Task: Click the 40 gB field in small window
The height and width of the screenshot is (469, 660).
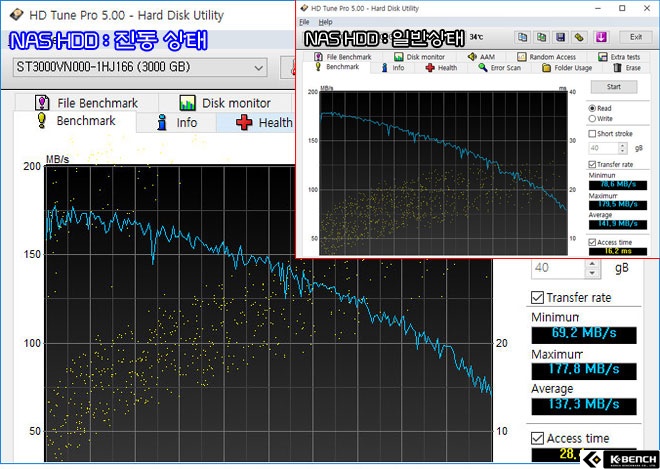Action: 604,148
